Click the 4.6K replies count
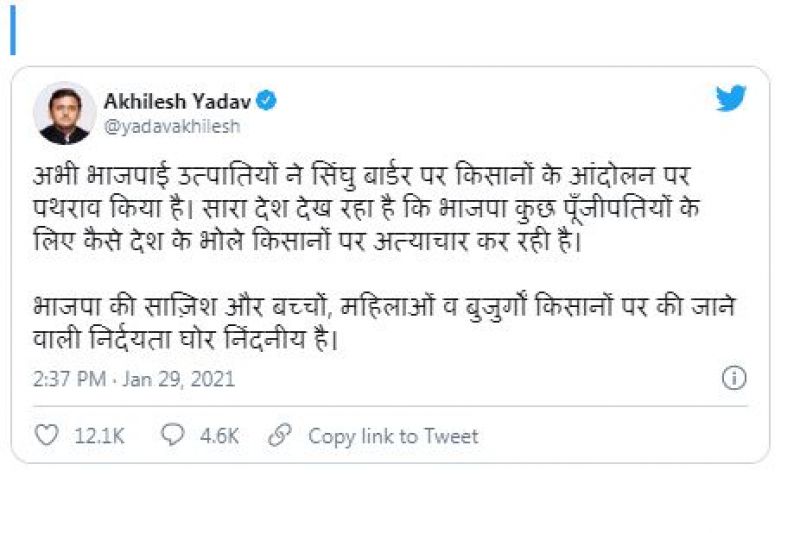The height and width of the screenshot is (533, 800). [219, 436]
